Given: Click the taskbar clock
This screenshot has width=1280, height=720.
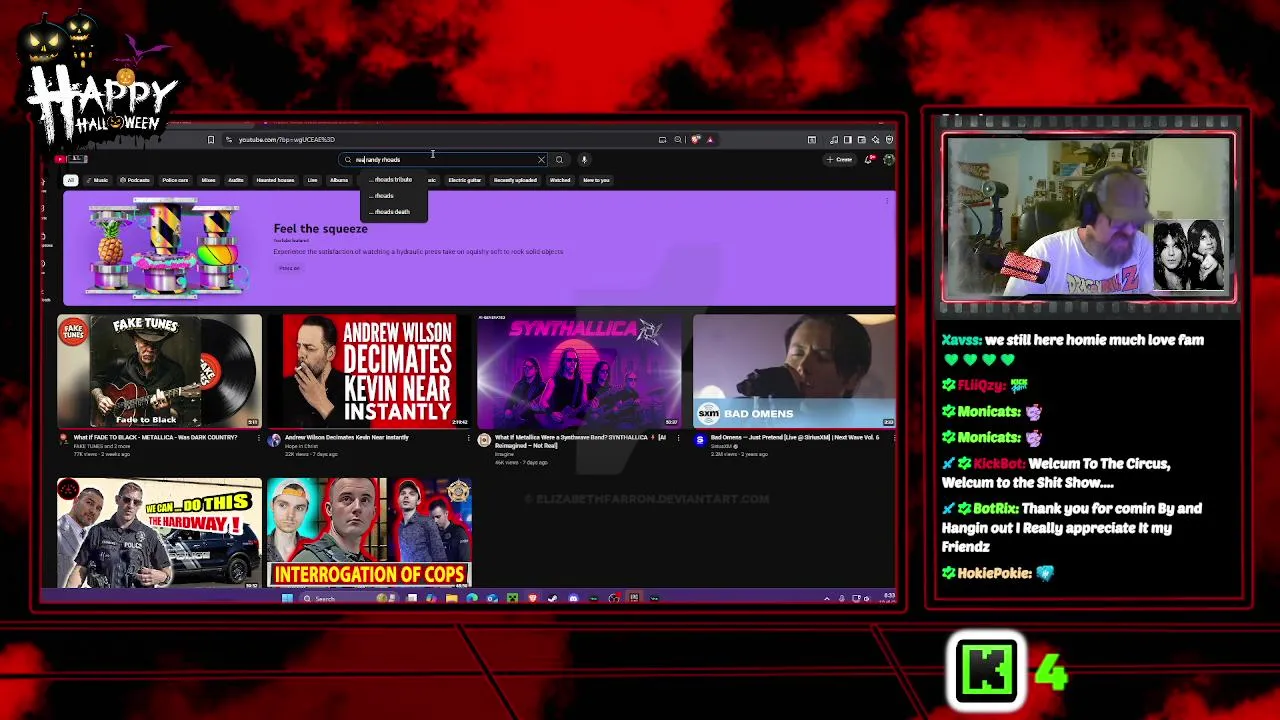Looking at the screenshot, I should click(888, 598).
